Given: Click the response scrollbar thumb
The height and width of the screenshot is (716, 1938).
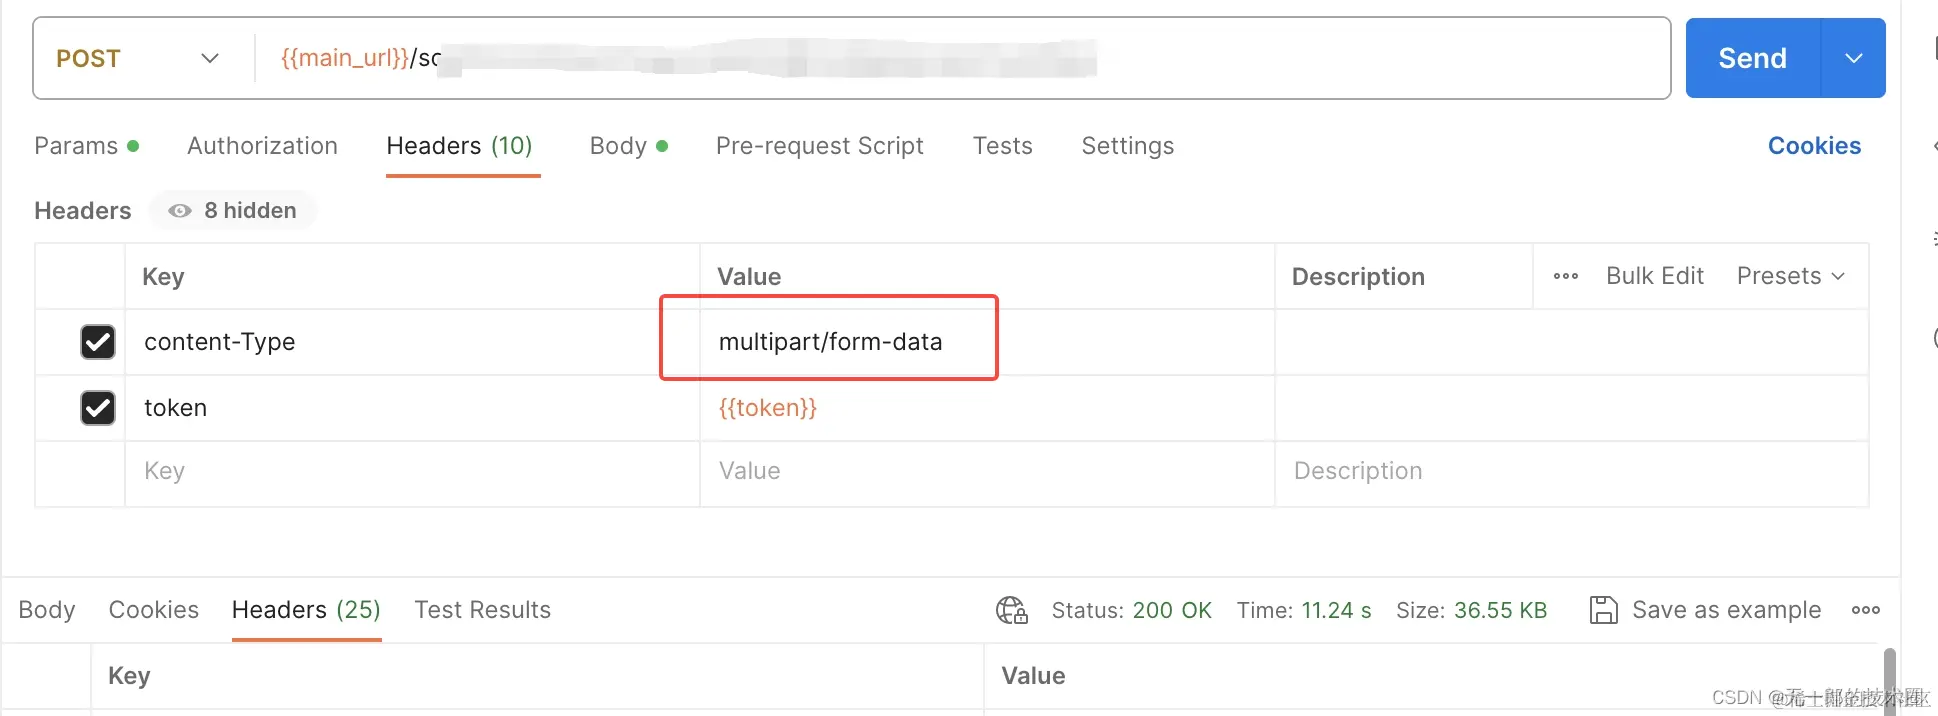Looking at the screenshot, I should click(1890, 682).
